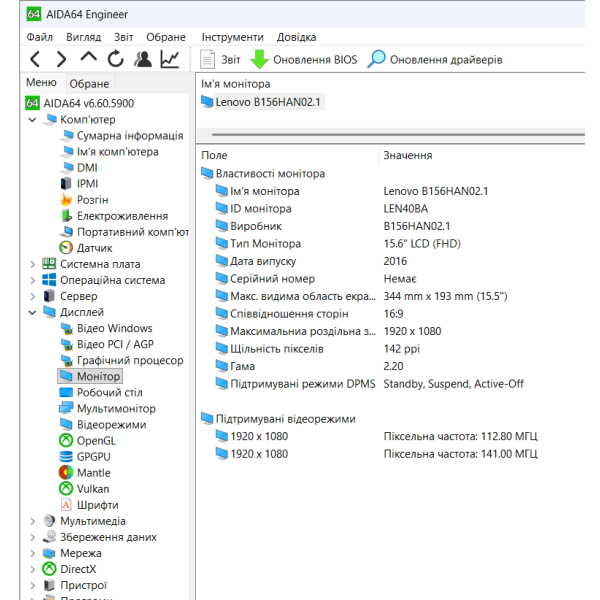
Task: Collapse the Комп'ютер tree node
Action: point(33,120)
